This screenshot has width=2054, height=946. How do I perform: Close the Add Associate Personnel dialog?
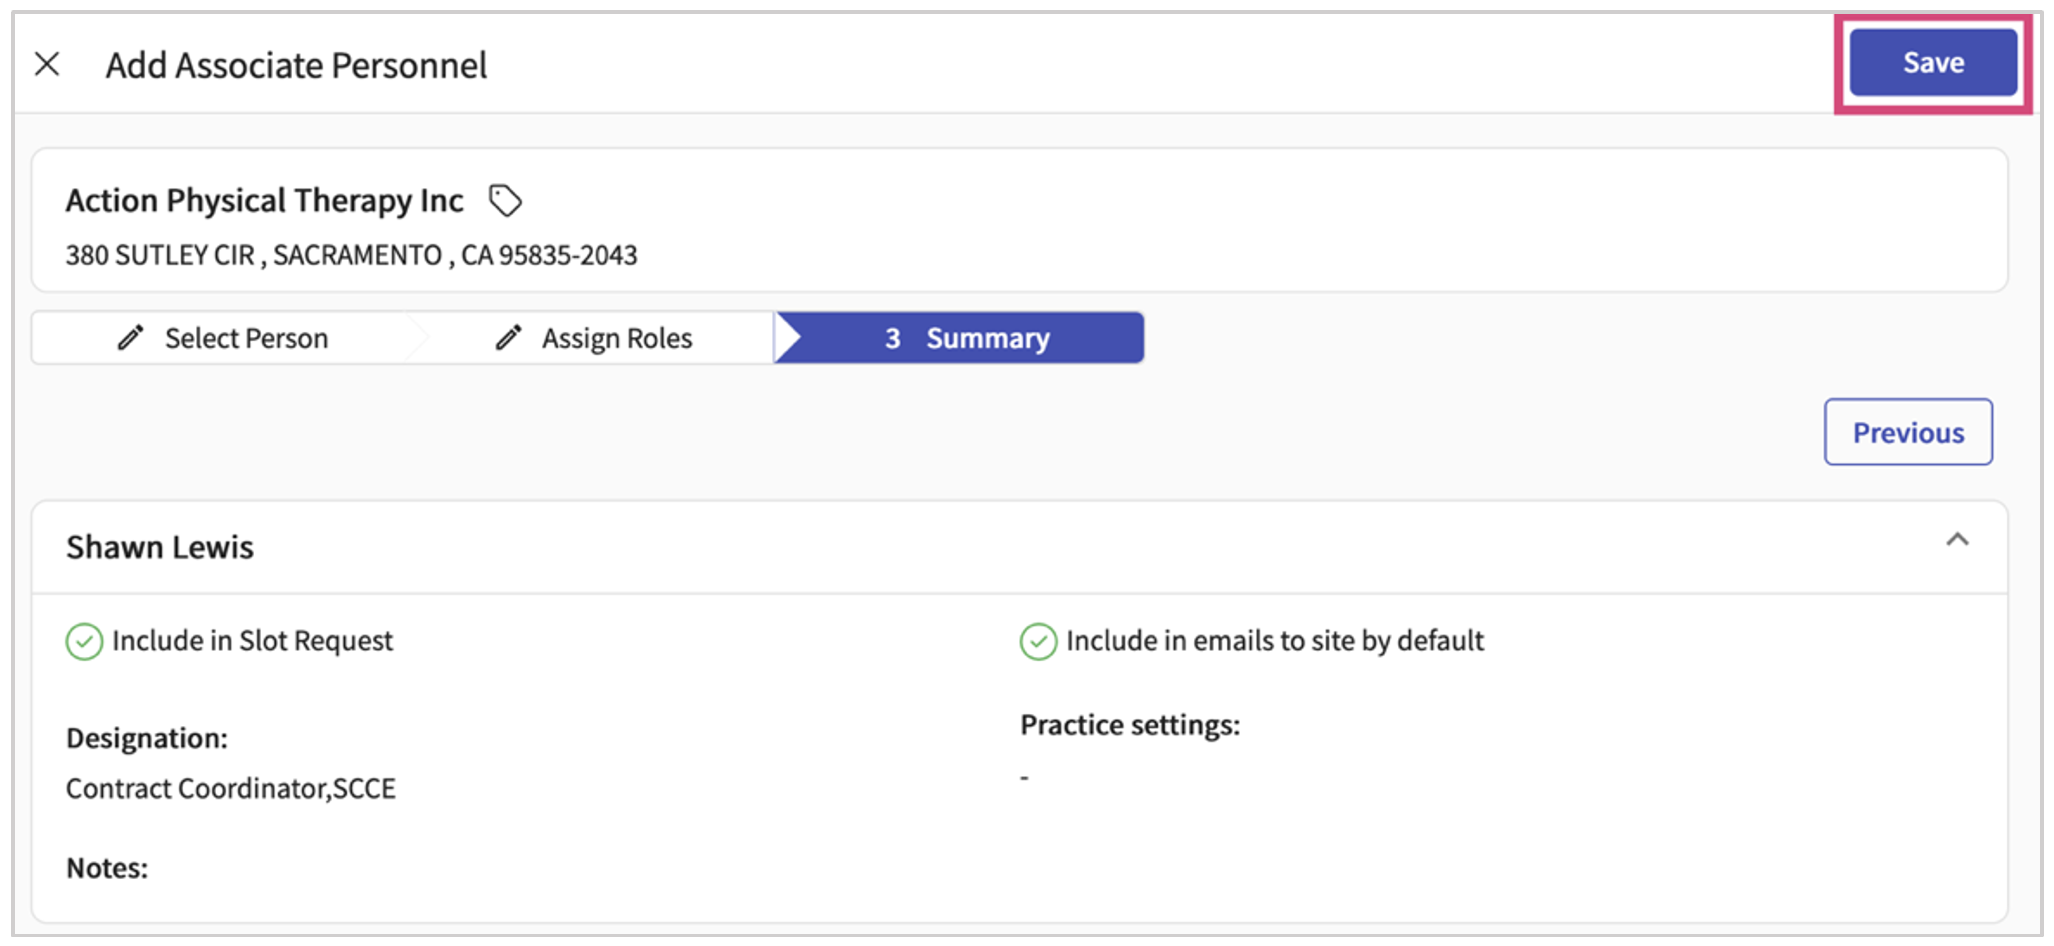point(47,64)
